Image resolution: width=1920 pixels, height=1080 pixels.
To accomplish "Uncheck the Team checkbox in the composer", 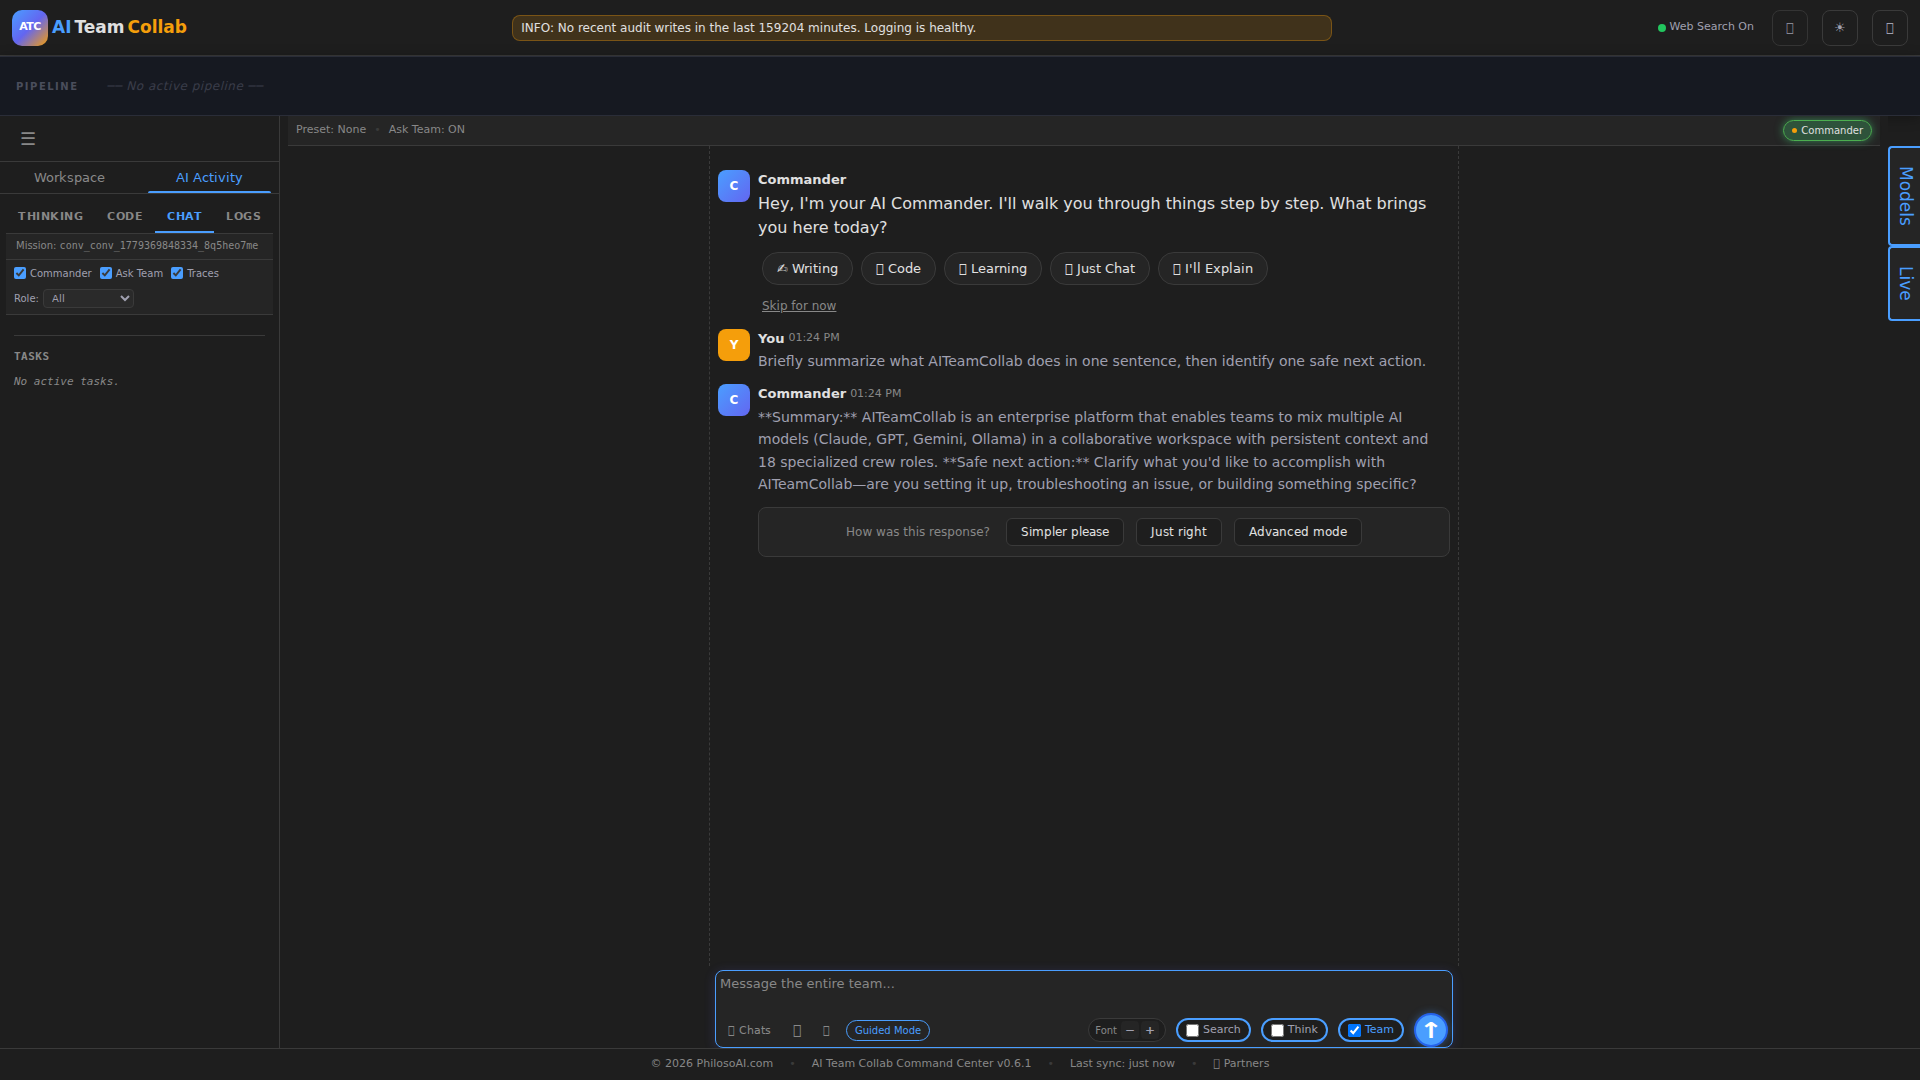I will point(1354,1031).
